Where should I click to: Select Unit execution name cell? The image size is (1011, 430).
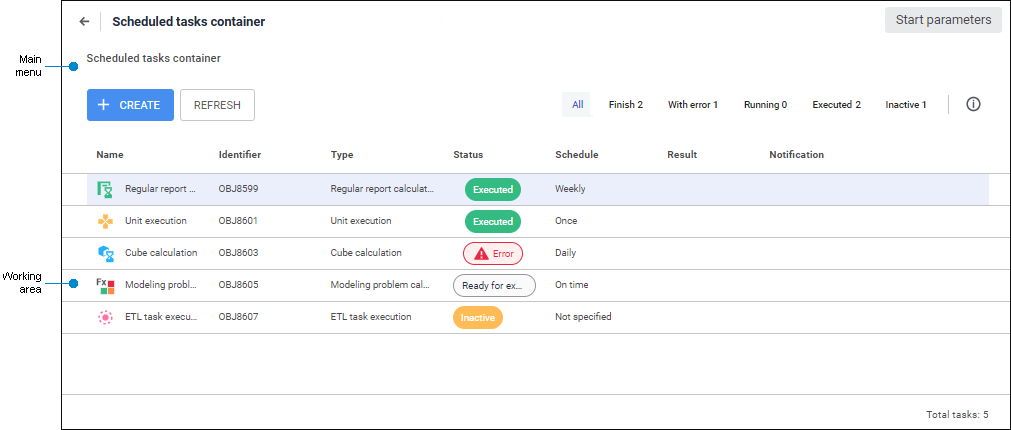click(x=156, y=220)
